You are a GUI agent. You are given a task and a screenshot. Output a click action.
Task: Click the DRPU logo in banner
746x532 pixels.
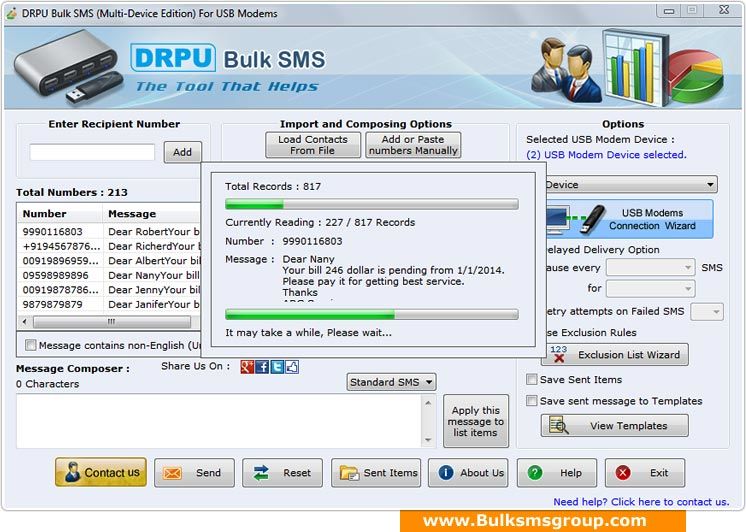click(x=173, y=58)
